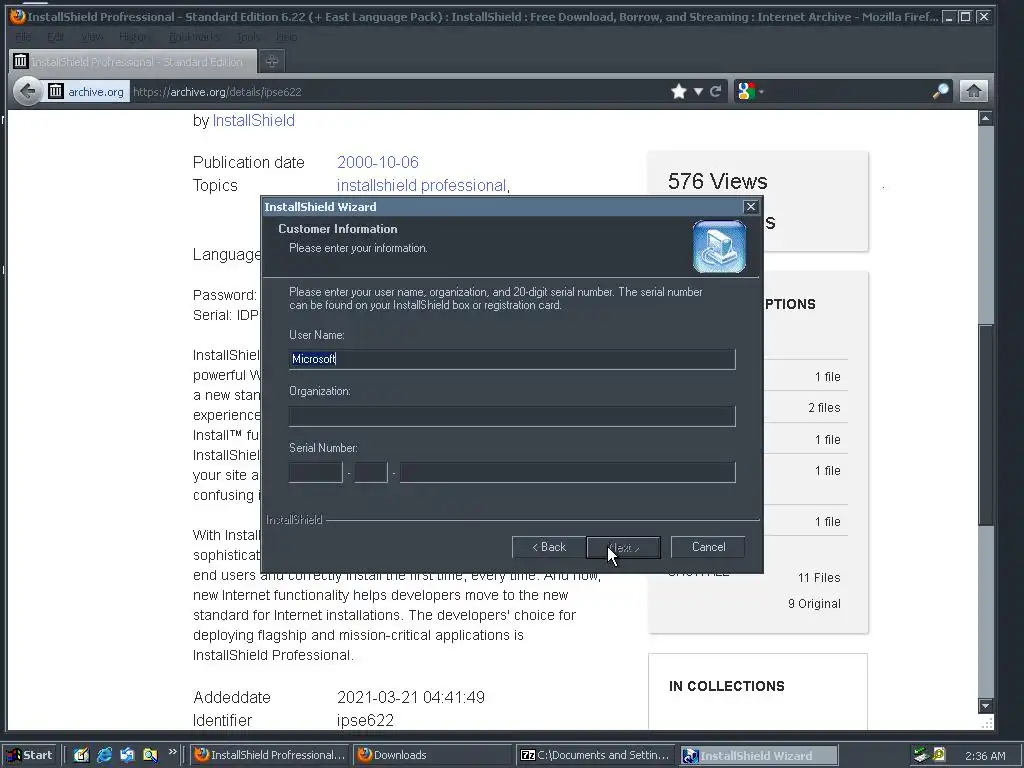Screen dimensions: 1024x768
Task: Click the Firefox back arrow button
Action: coord(27,91)
